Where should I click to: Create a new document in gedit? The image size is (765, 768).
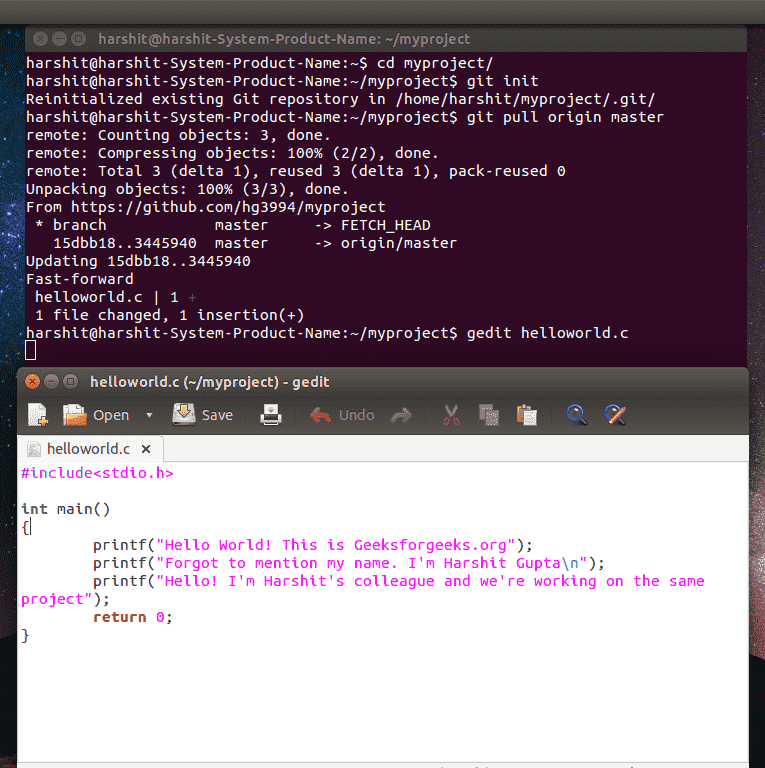38,415
